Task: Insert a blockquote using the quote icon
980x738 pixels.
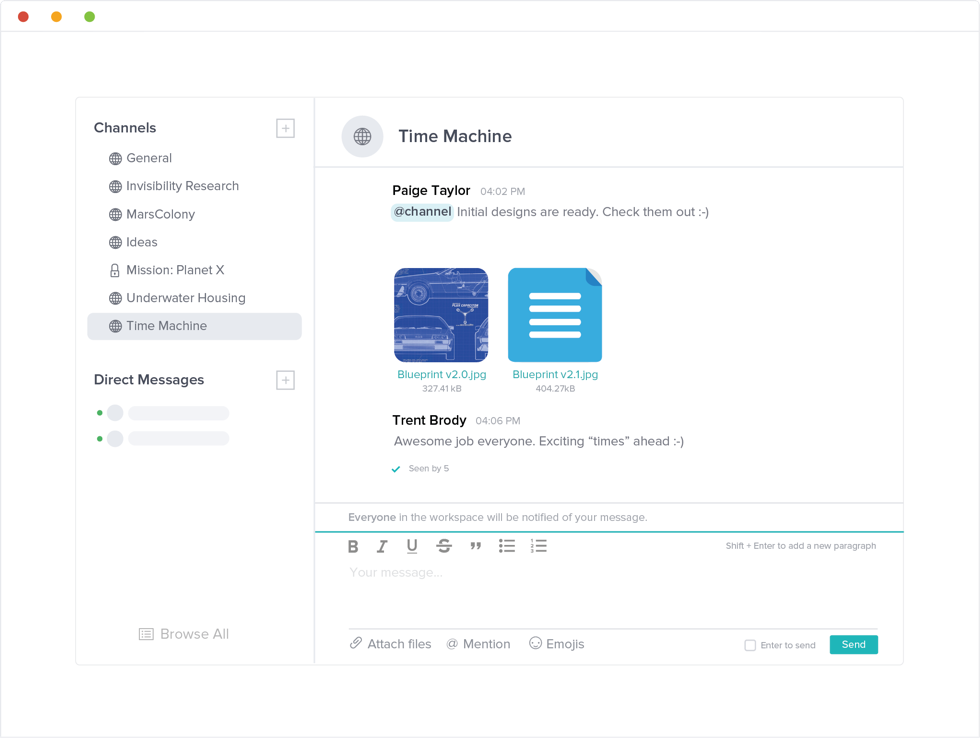Action: 475,546
